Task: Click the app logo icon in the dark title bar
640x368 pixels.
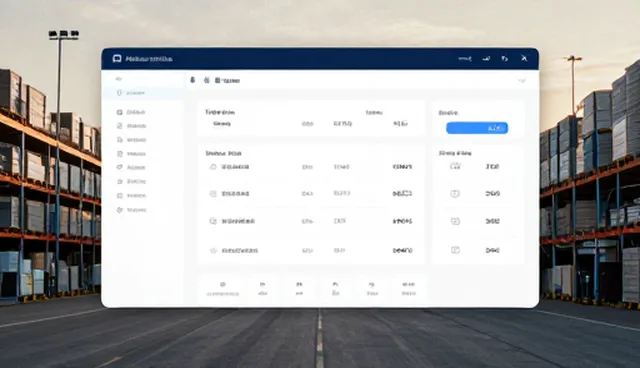Action: pos(117,59)
